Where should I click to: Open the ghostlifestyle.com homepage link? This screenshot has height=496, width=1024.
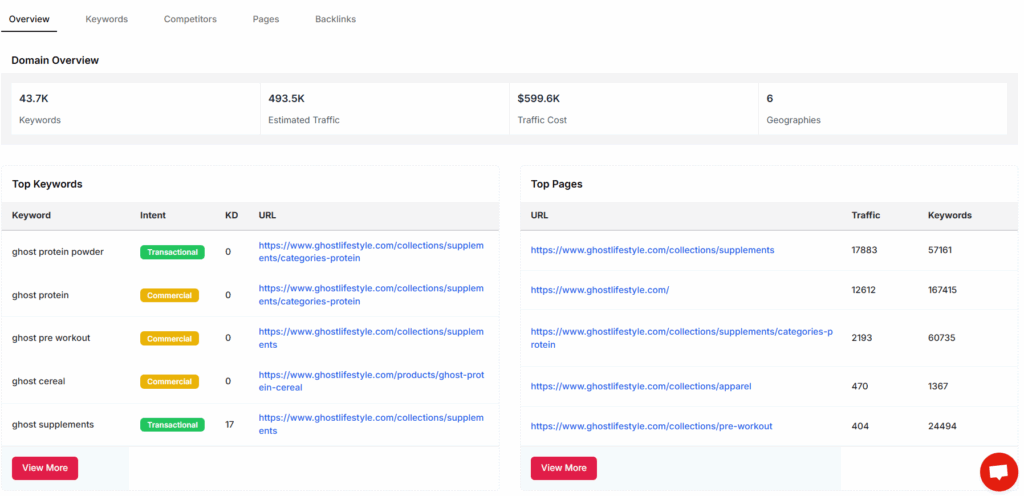600,290
